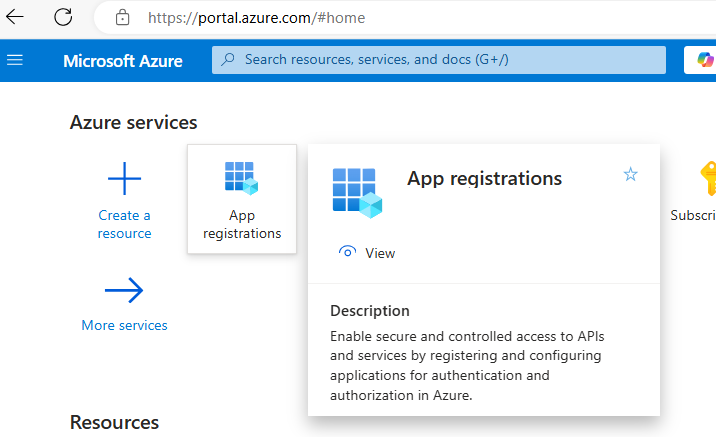716x437 pixels.
Task: Open App registrations heading in hover card
Action: point(484,179)
